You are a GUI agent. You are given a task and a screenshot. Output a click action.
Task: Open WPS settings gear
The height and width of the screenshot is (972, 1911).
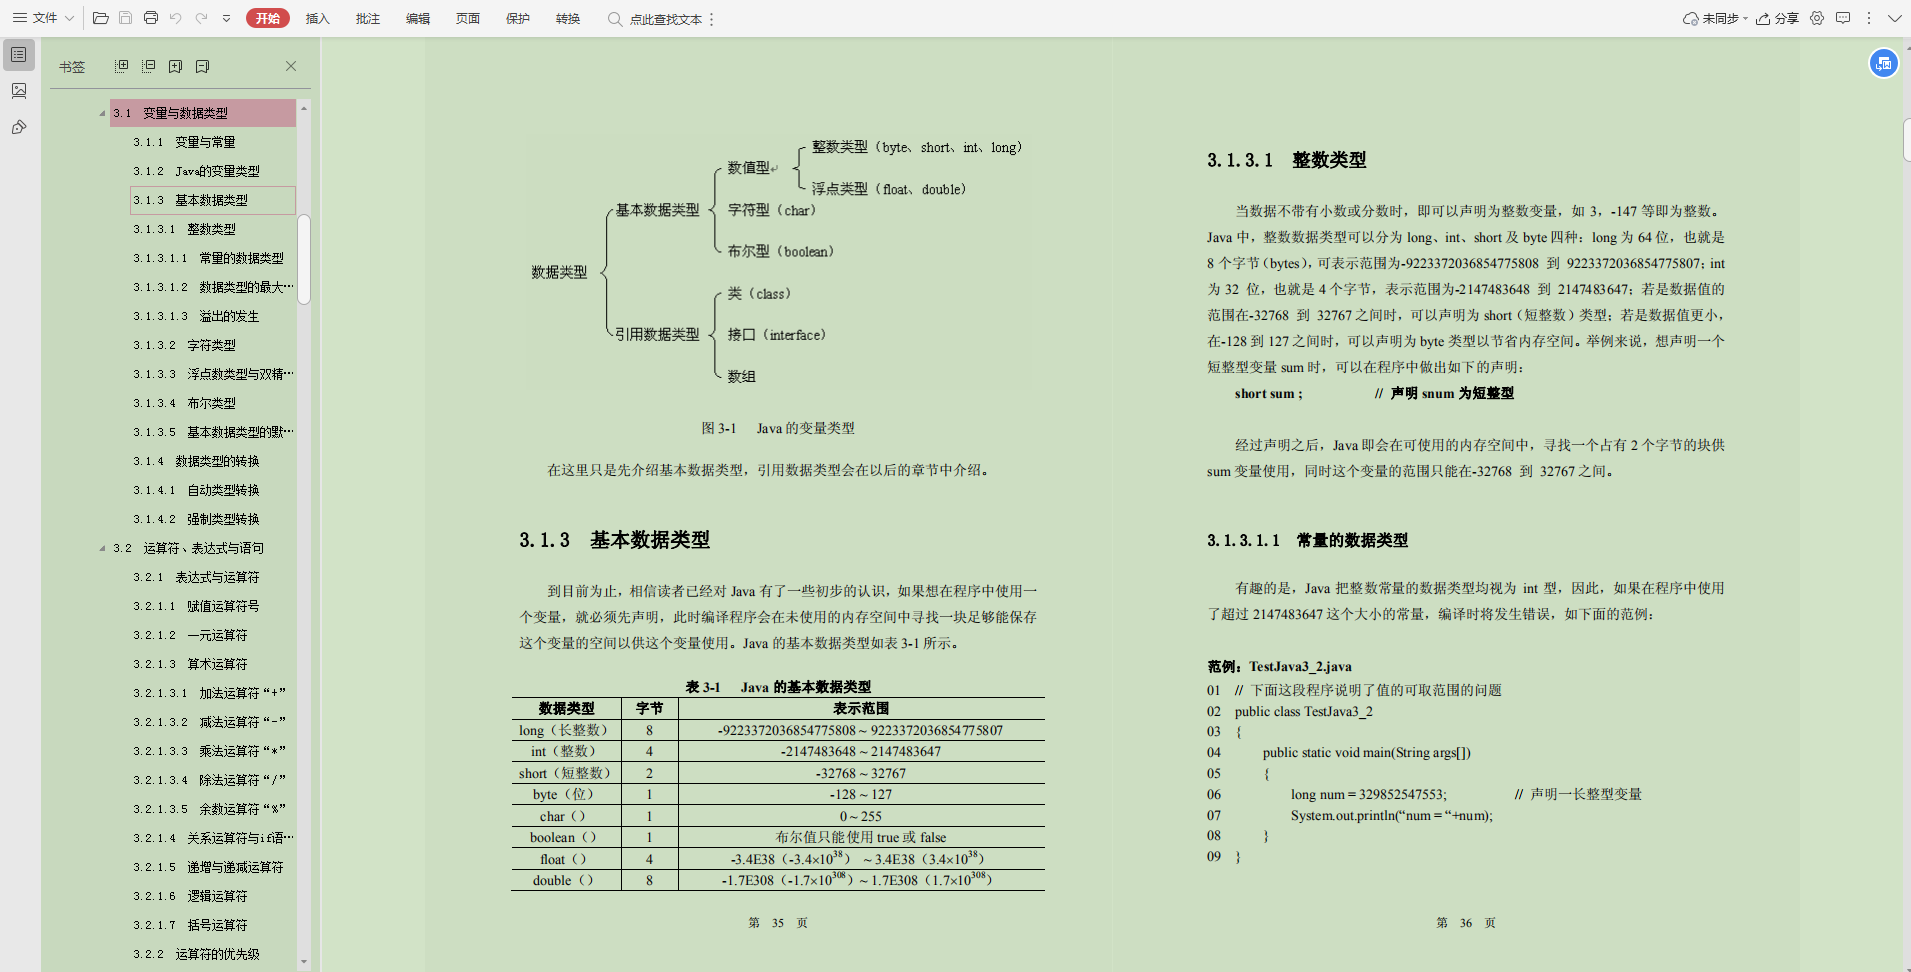pyautogui.click(x=1818, y=18)
